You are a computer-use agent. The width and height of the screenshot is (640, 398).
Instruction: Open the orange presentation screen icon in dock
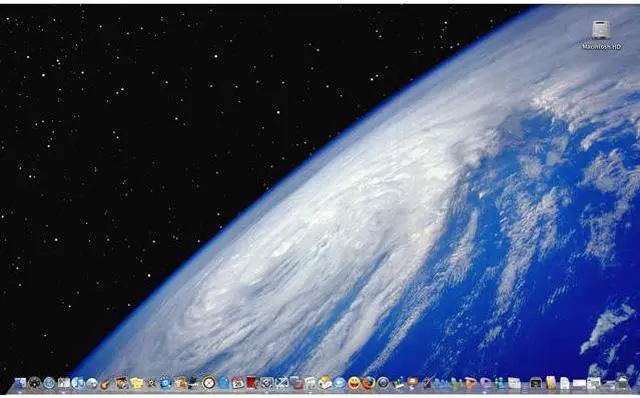tap(412, 382)
